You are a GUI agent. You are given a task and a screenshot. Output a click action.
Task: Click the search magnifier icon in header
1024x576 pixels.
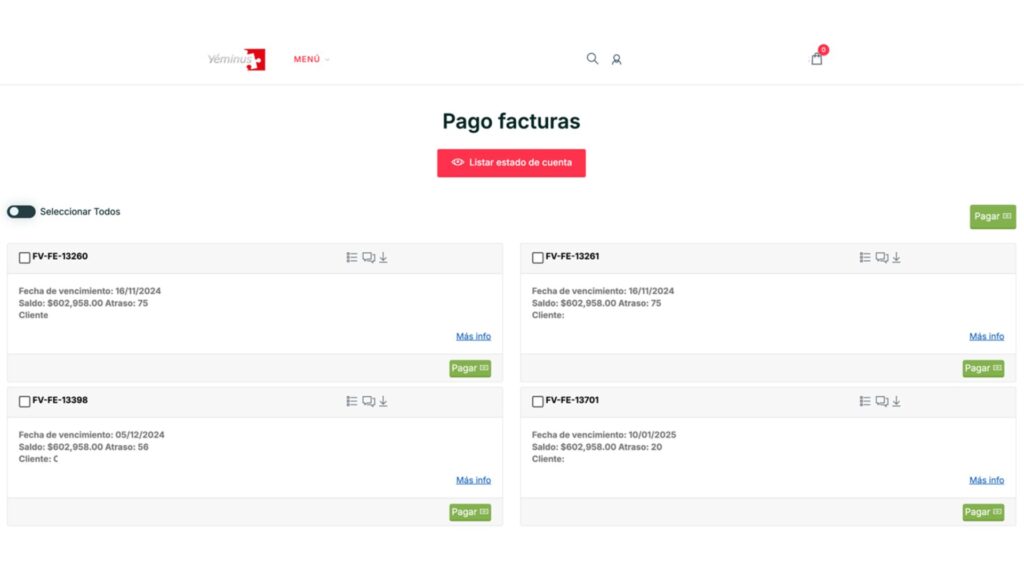click(592, 59)
